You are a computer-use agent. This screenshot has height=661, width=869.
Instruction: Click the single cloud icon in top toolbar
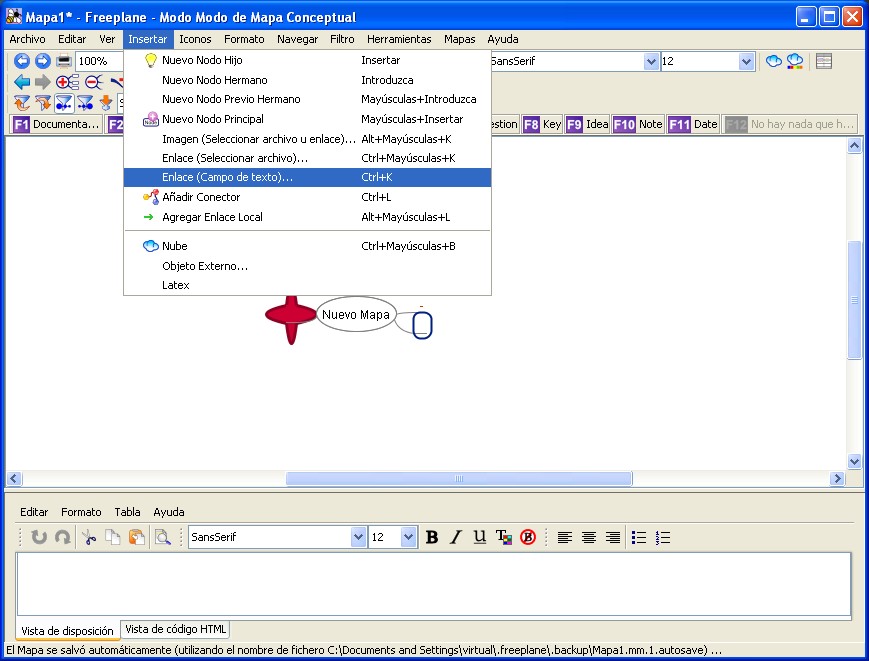point(774,61)
